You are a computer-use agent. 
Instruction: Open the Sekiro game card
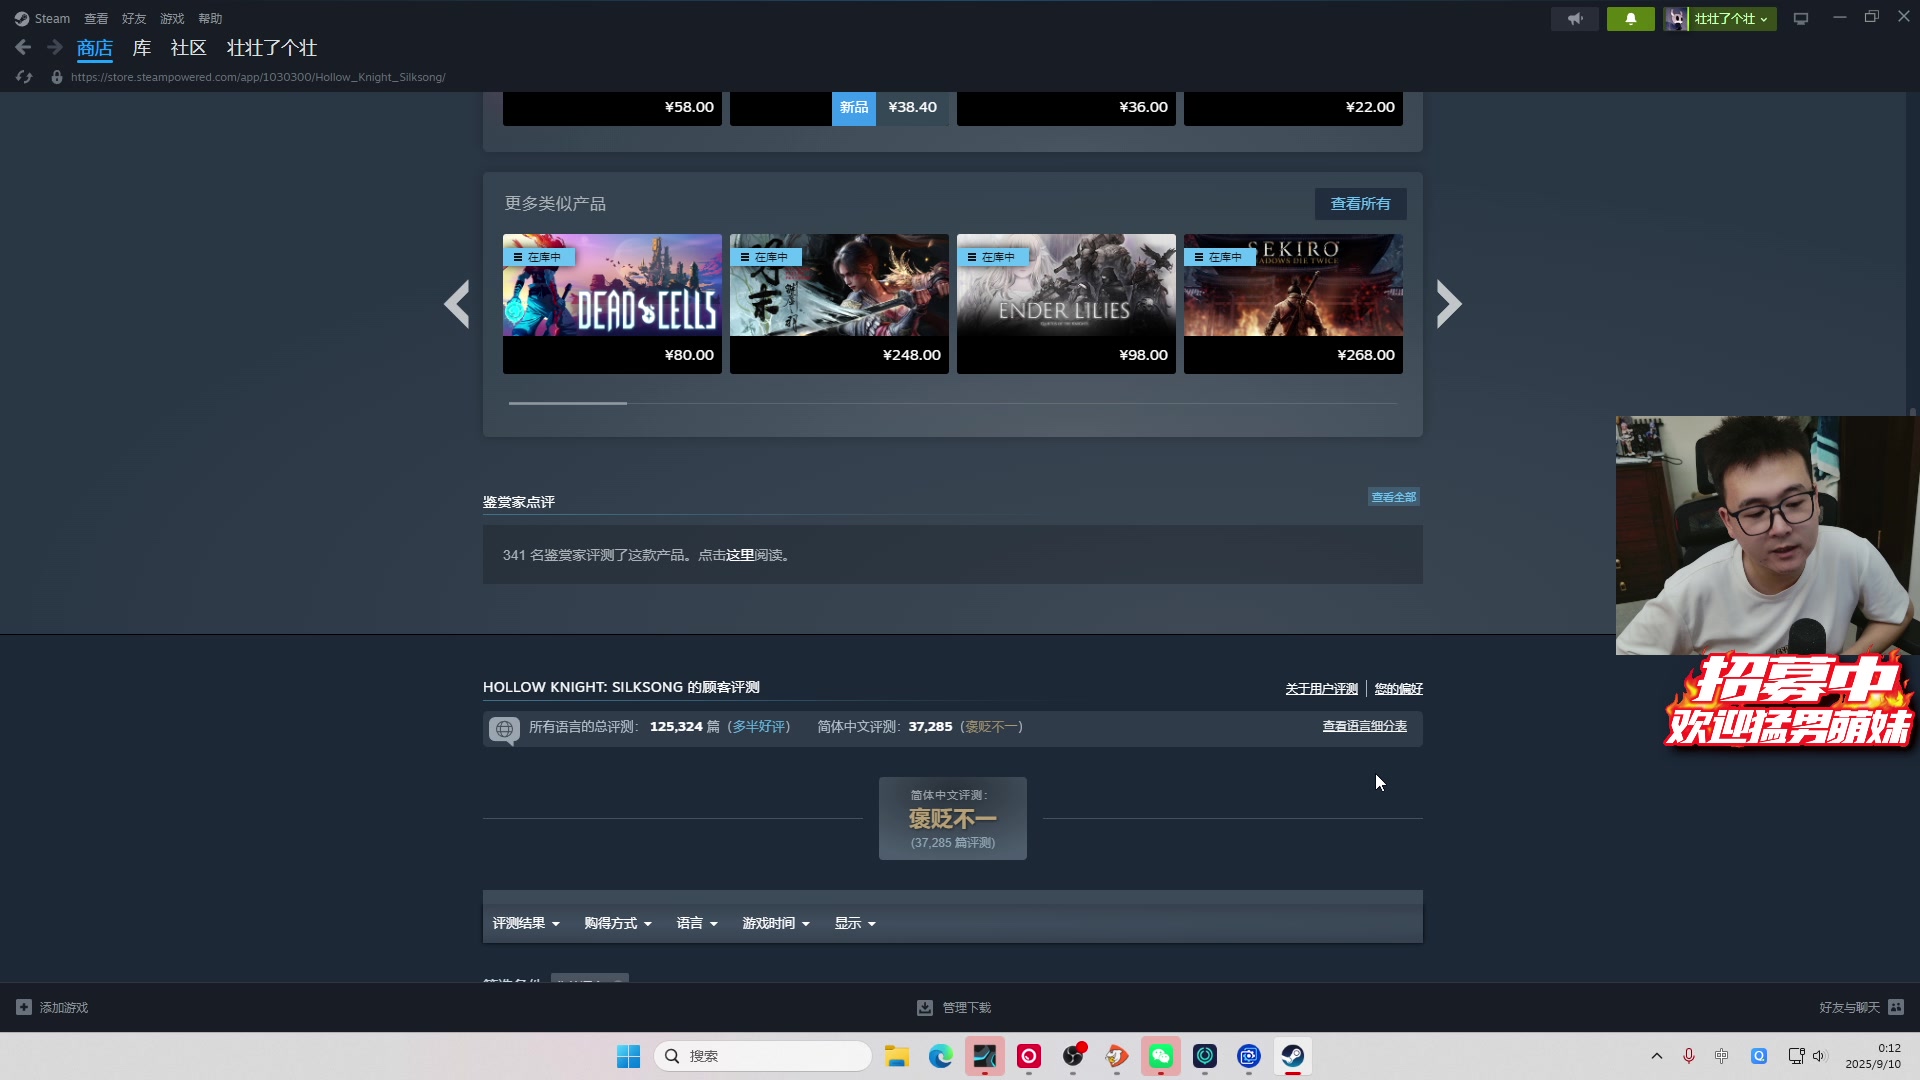tap(1293, 304)
